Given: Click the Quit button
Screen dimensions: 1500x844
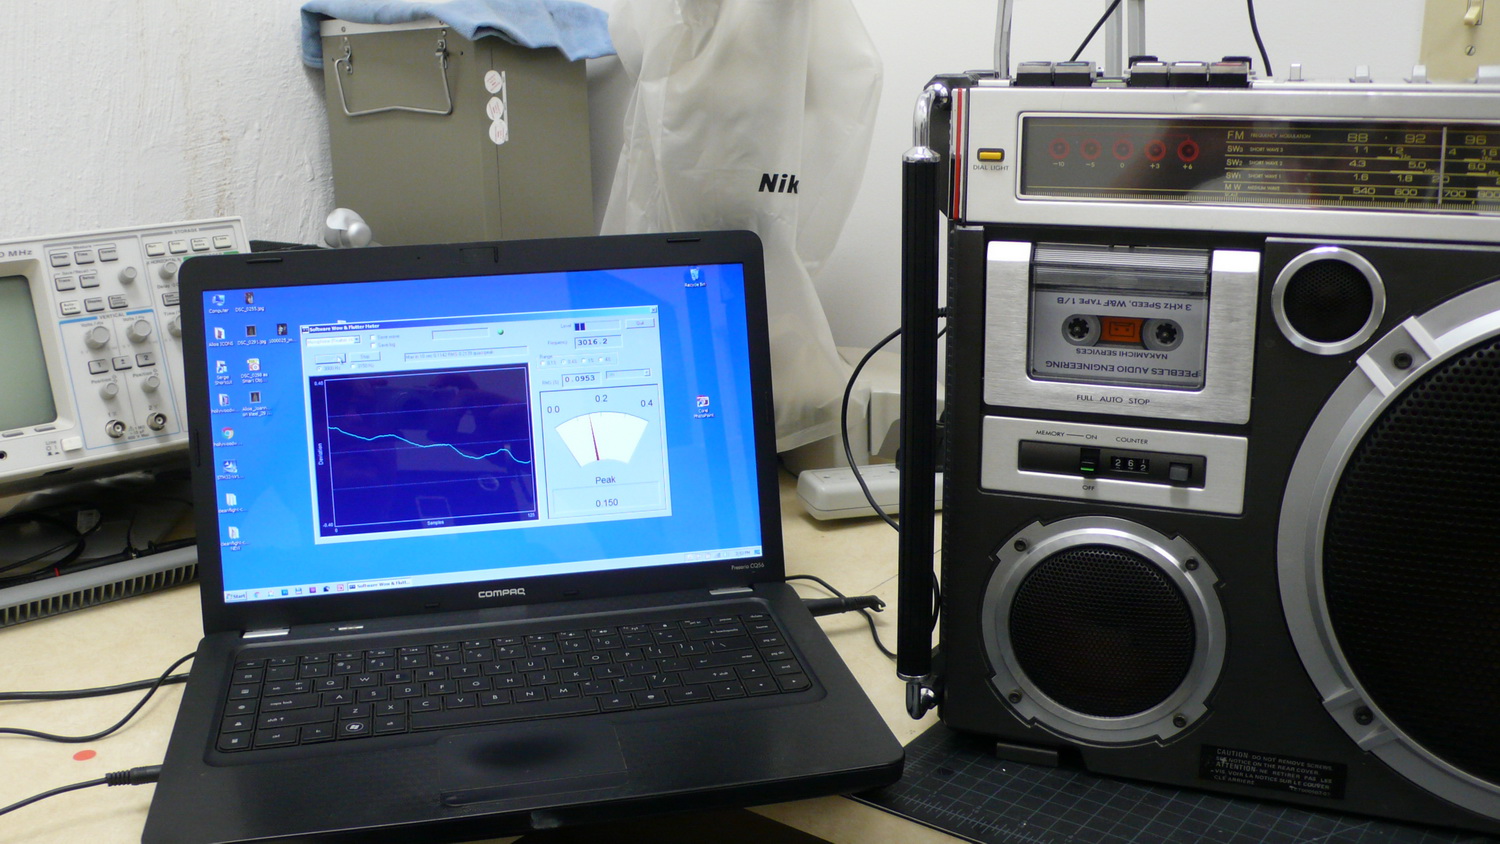Looking at the screenshot, I should click(x=640, y=323).
